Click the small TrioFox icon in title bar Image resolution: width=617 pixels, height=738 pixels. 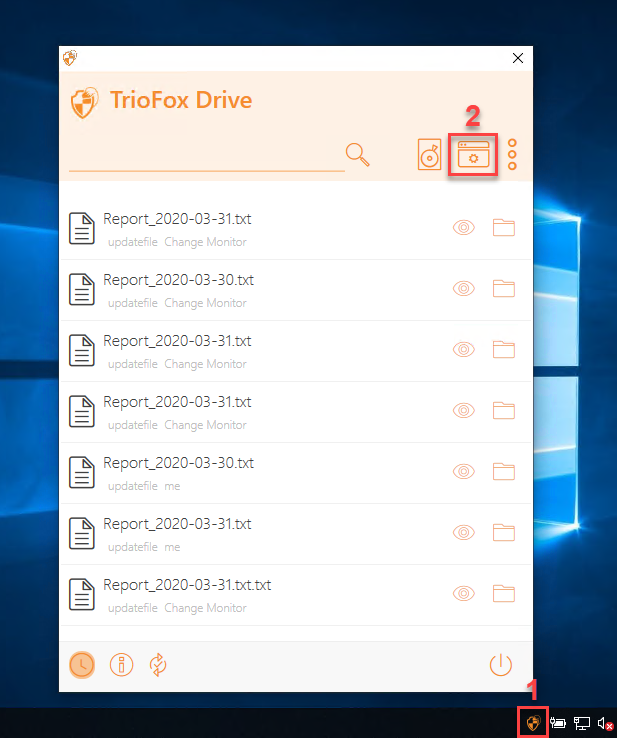click(70, 58)
